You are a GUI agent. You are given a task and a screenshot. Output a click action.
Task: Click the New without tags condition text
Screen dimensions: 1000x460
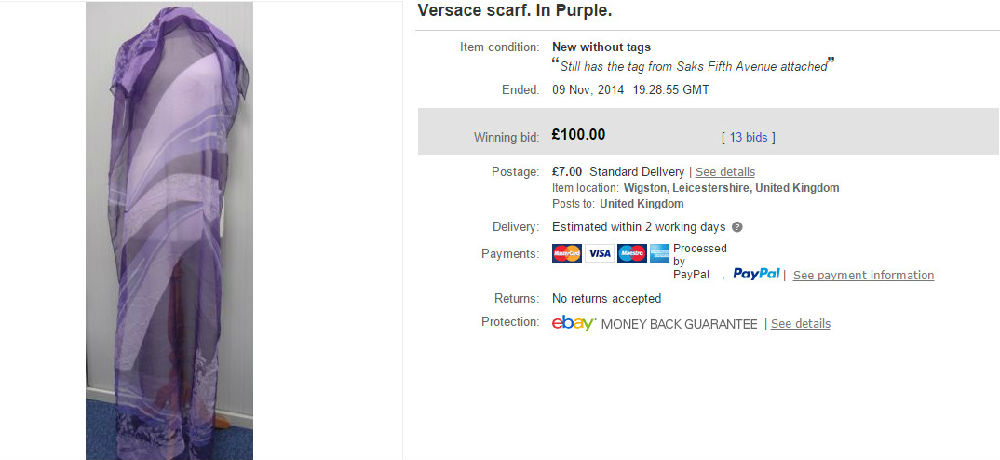tap(601, 47)
